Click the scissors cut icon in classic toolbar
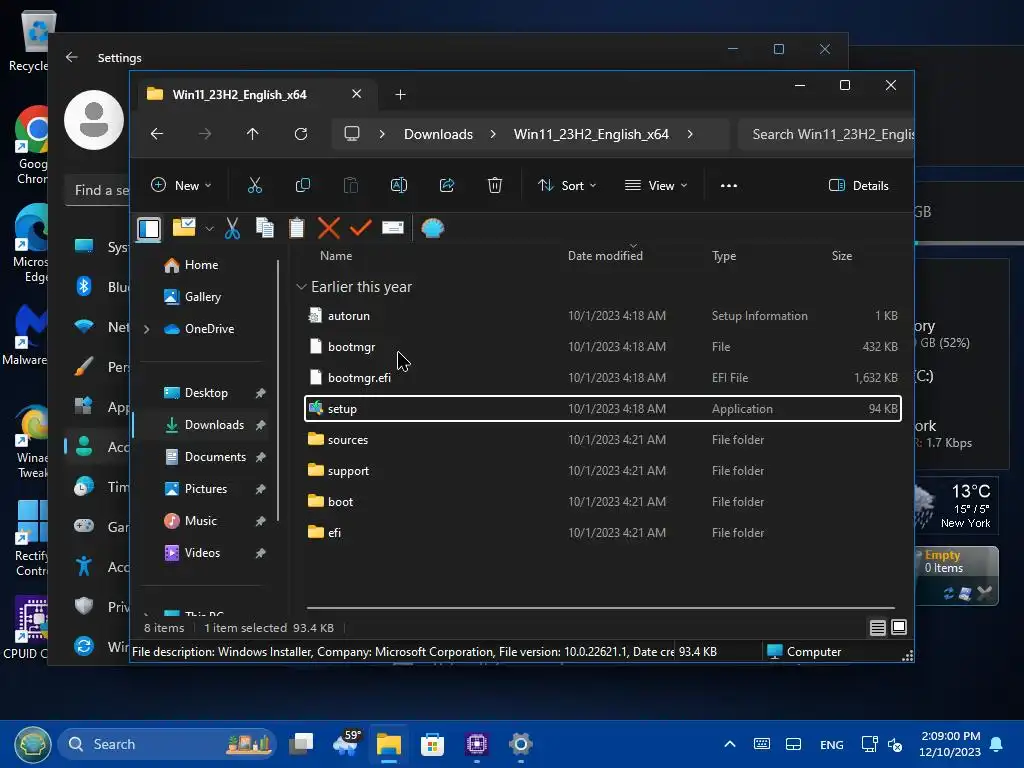Screen dimensions: 1024x768 pyautogui.click(x=232, y=228)
